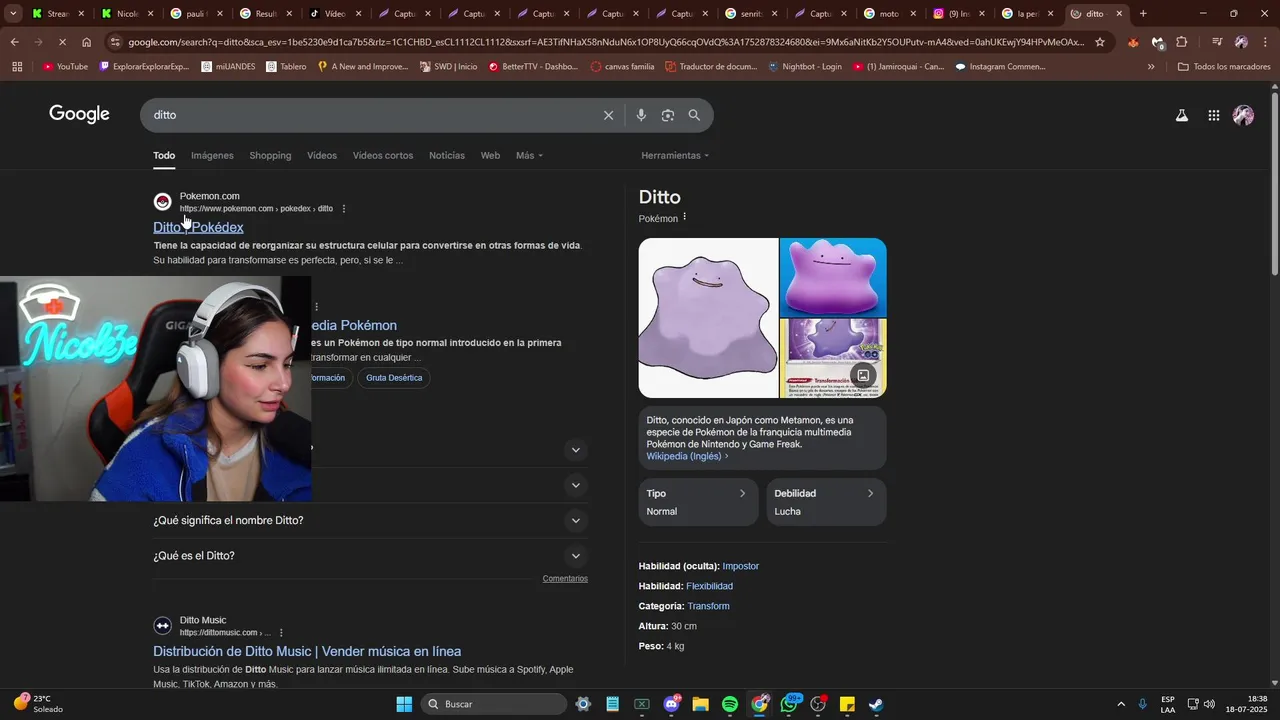This screenshot has width=1280, height=720.
Task: Show hidden bookmarks overflow chevron
Action: point(1151,66)
